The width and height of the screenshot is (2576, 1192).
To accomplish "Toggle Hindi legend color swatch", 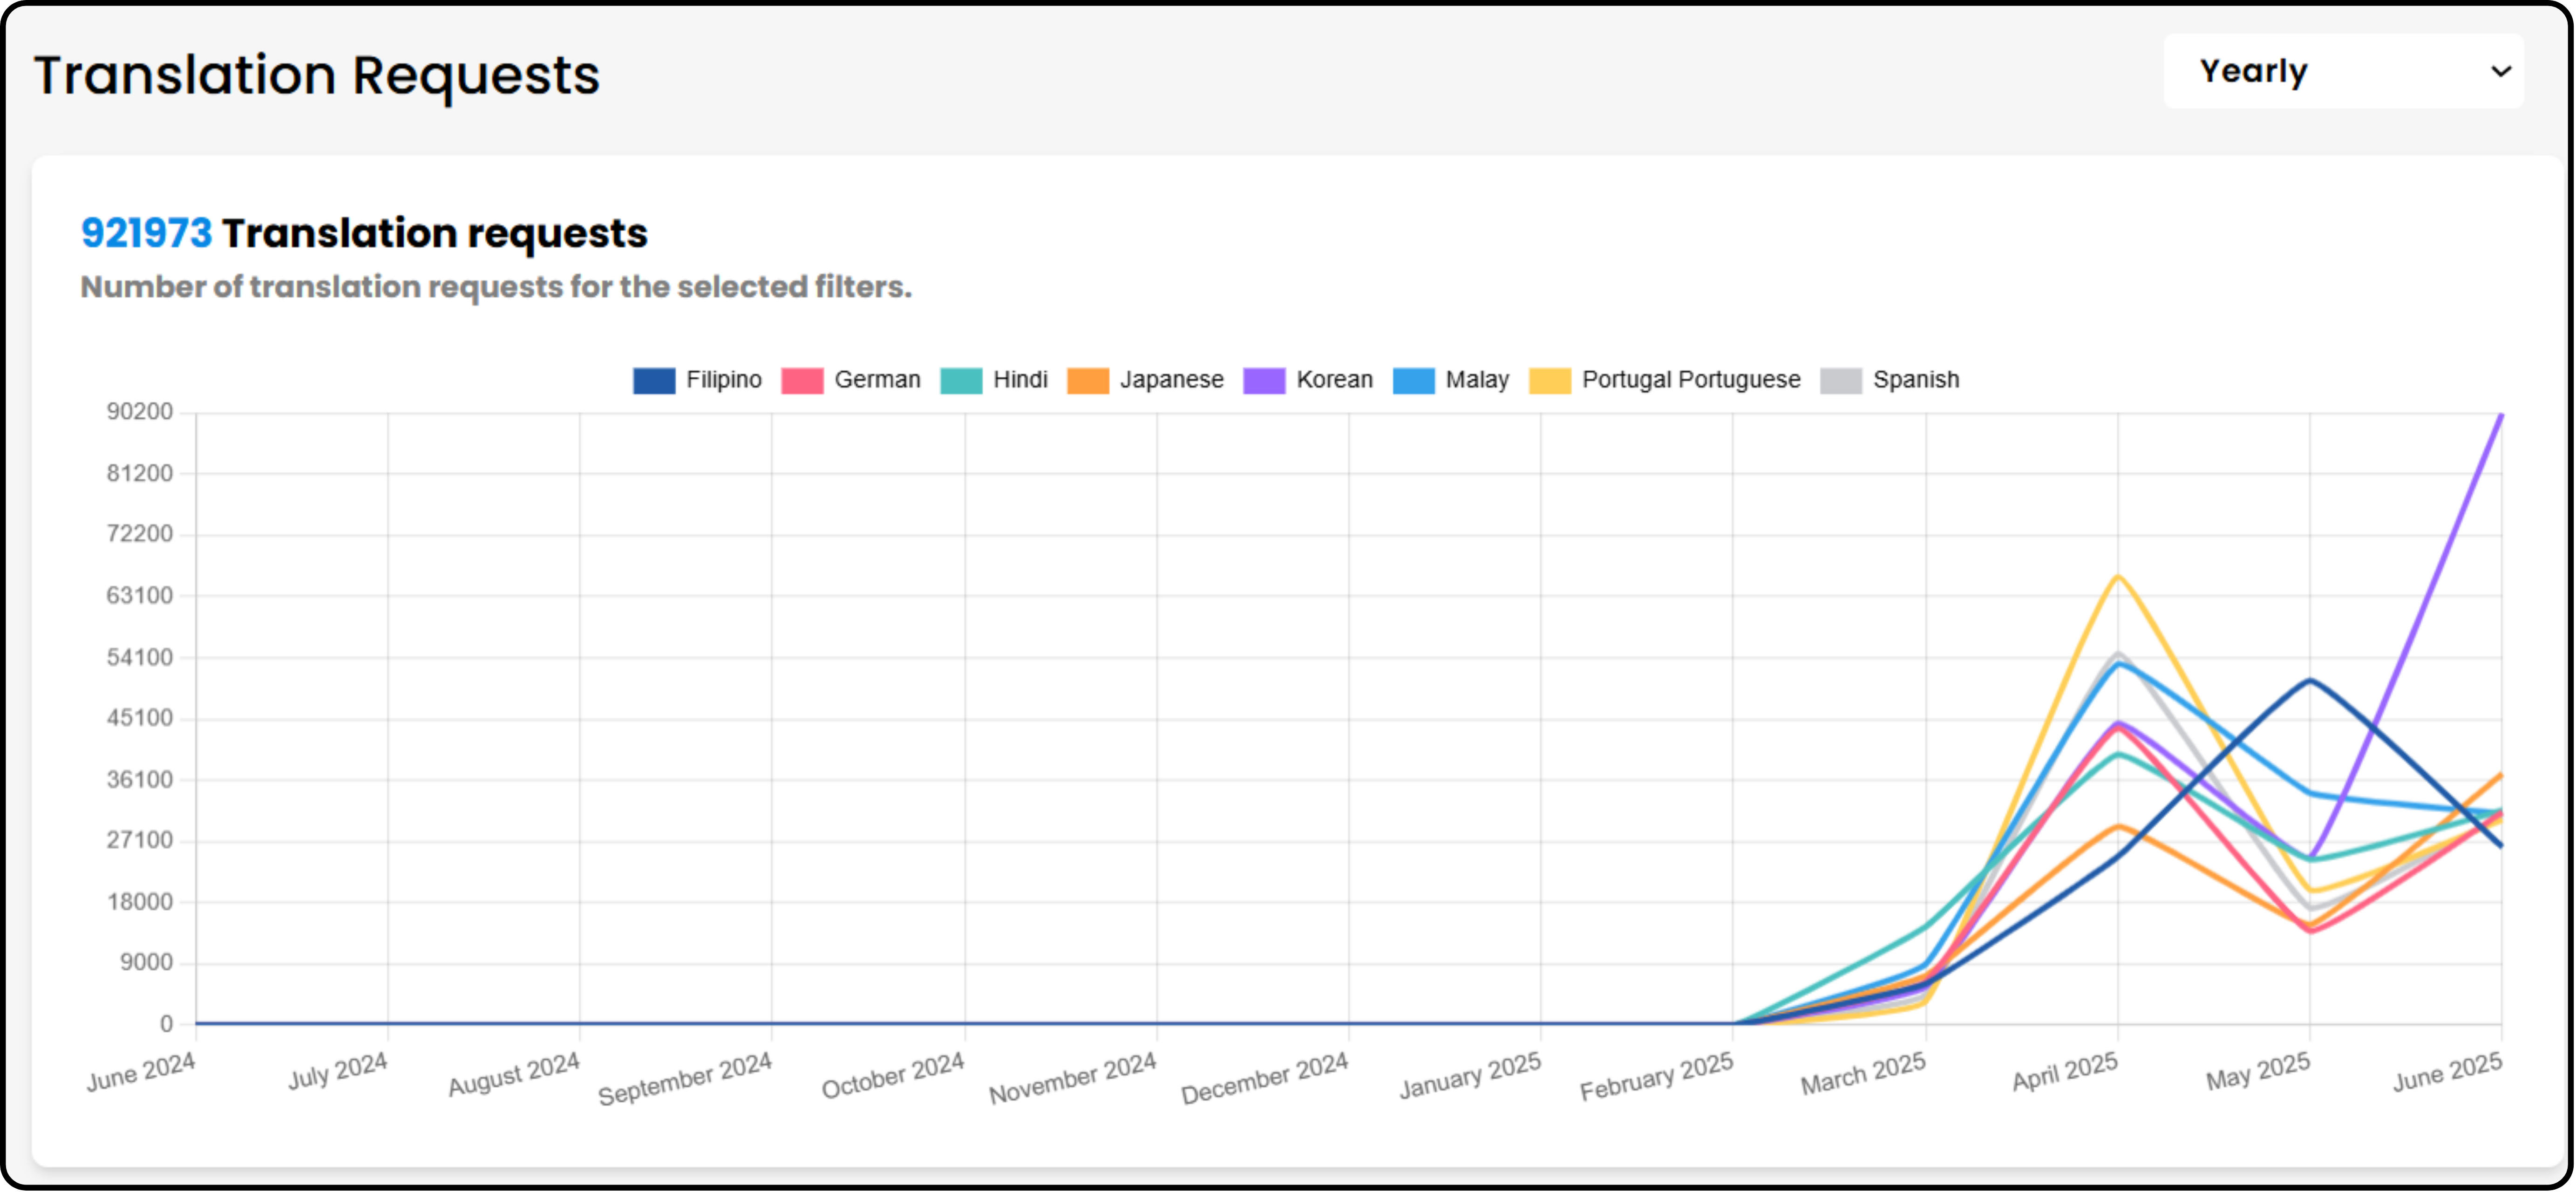I will tap(961, 381).
